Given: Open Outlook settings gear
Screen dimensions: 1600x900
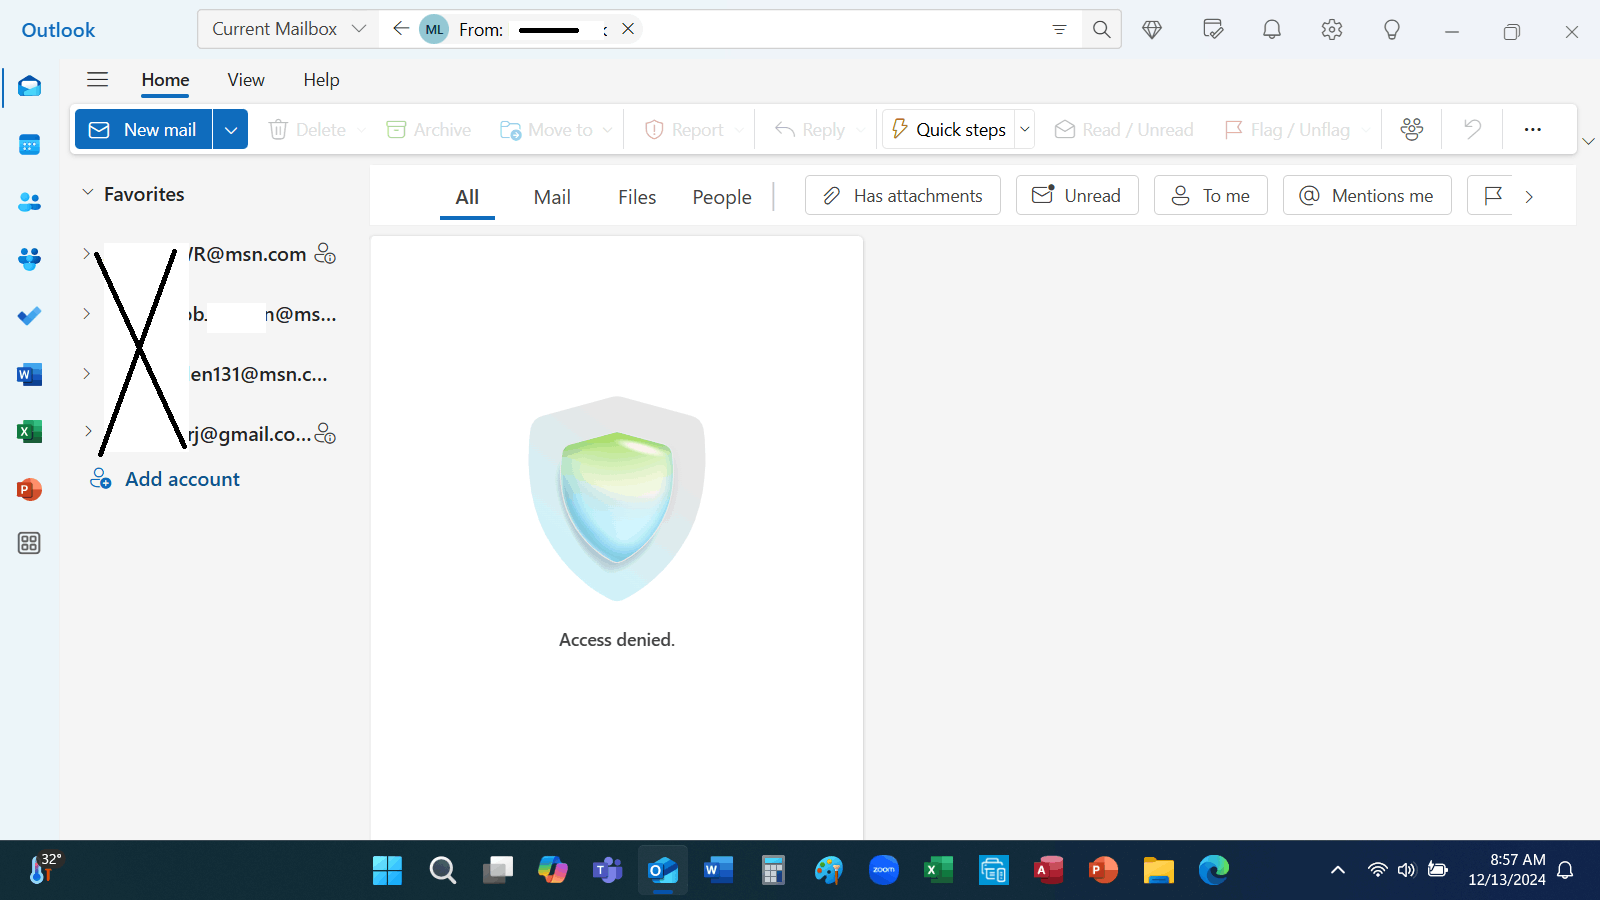Looking at the screenshot, I should pyautogui.click(x=1331, y=30).
